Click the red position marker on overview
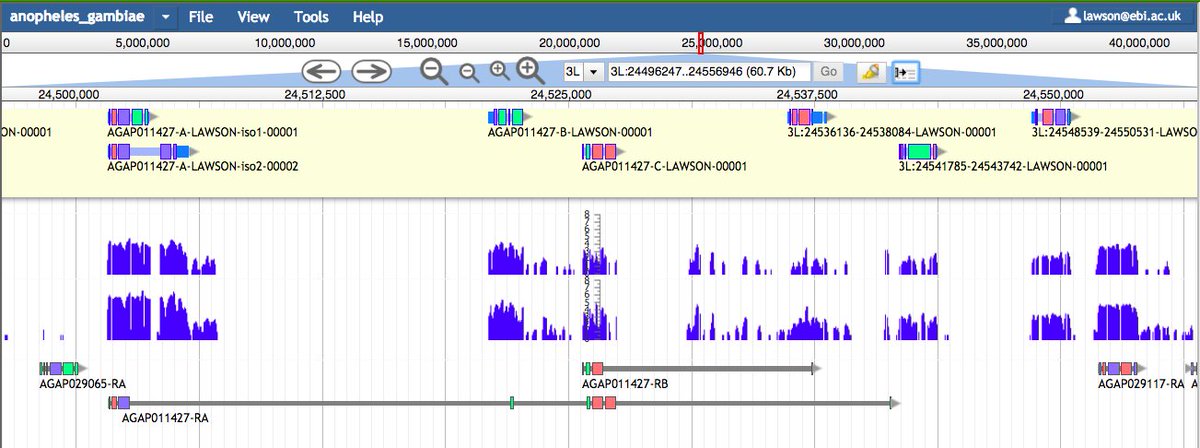The image size is (1200, 448). (x=700, y=42)
